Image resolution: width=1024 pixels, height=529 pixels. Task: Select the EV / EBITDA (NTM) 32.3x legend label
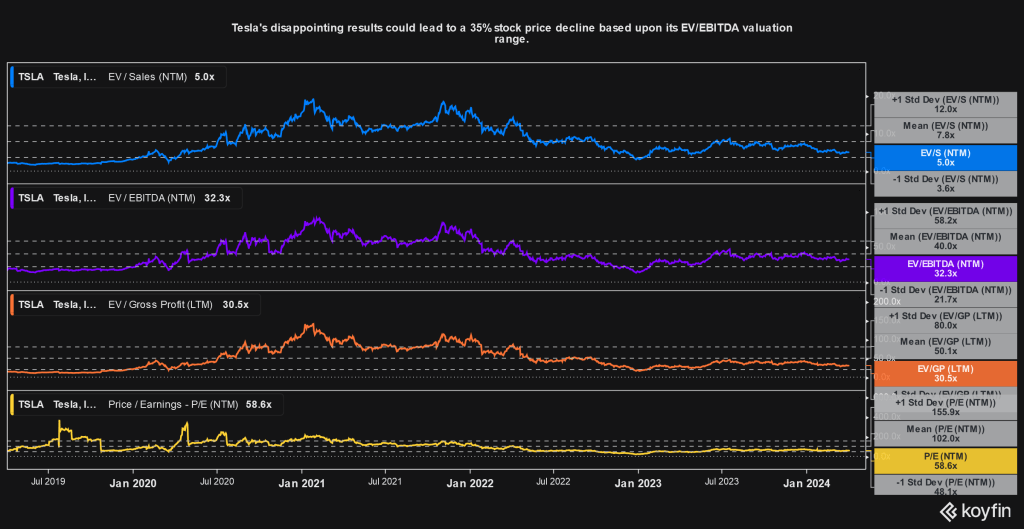[x=169, y=198]
